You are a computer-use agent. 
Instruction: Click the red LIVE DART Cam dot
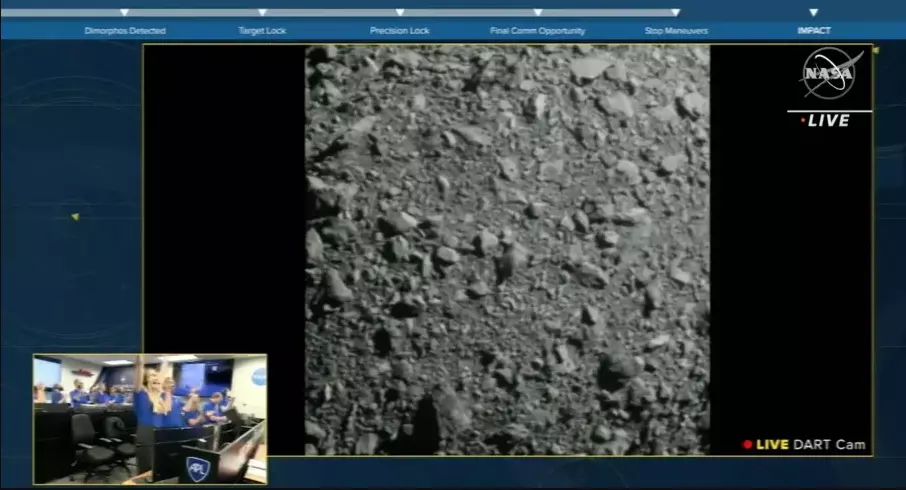(x=747, y=444)
